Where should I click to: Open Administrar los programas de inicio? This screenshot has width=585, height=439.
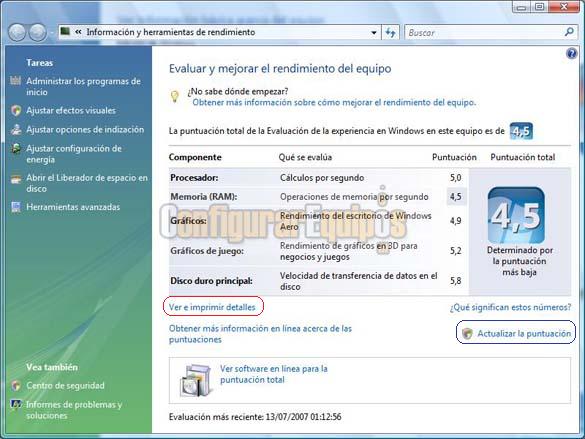point(83,87)
